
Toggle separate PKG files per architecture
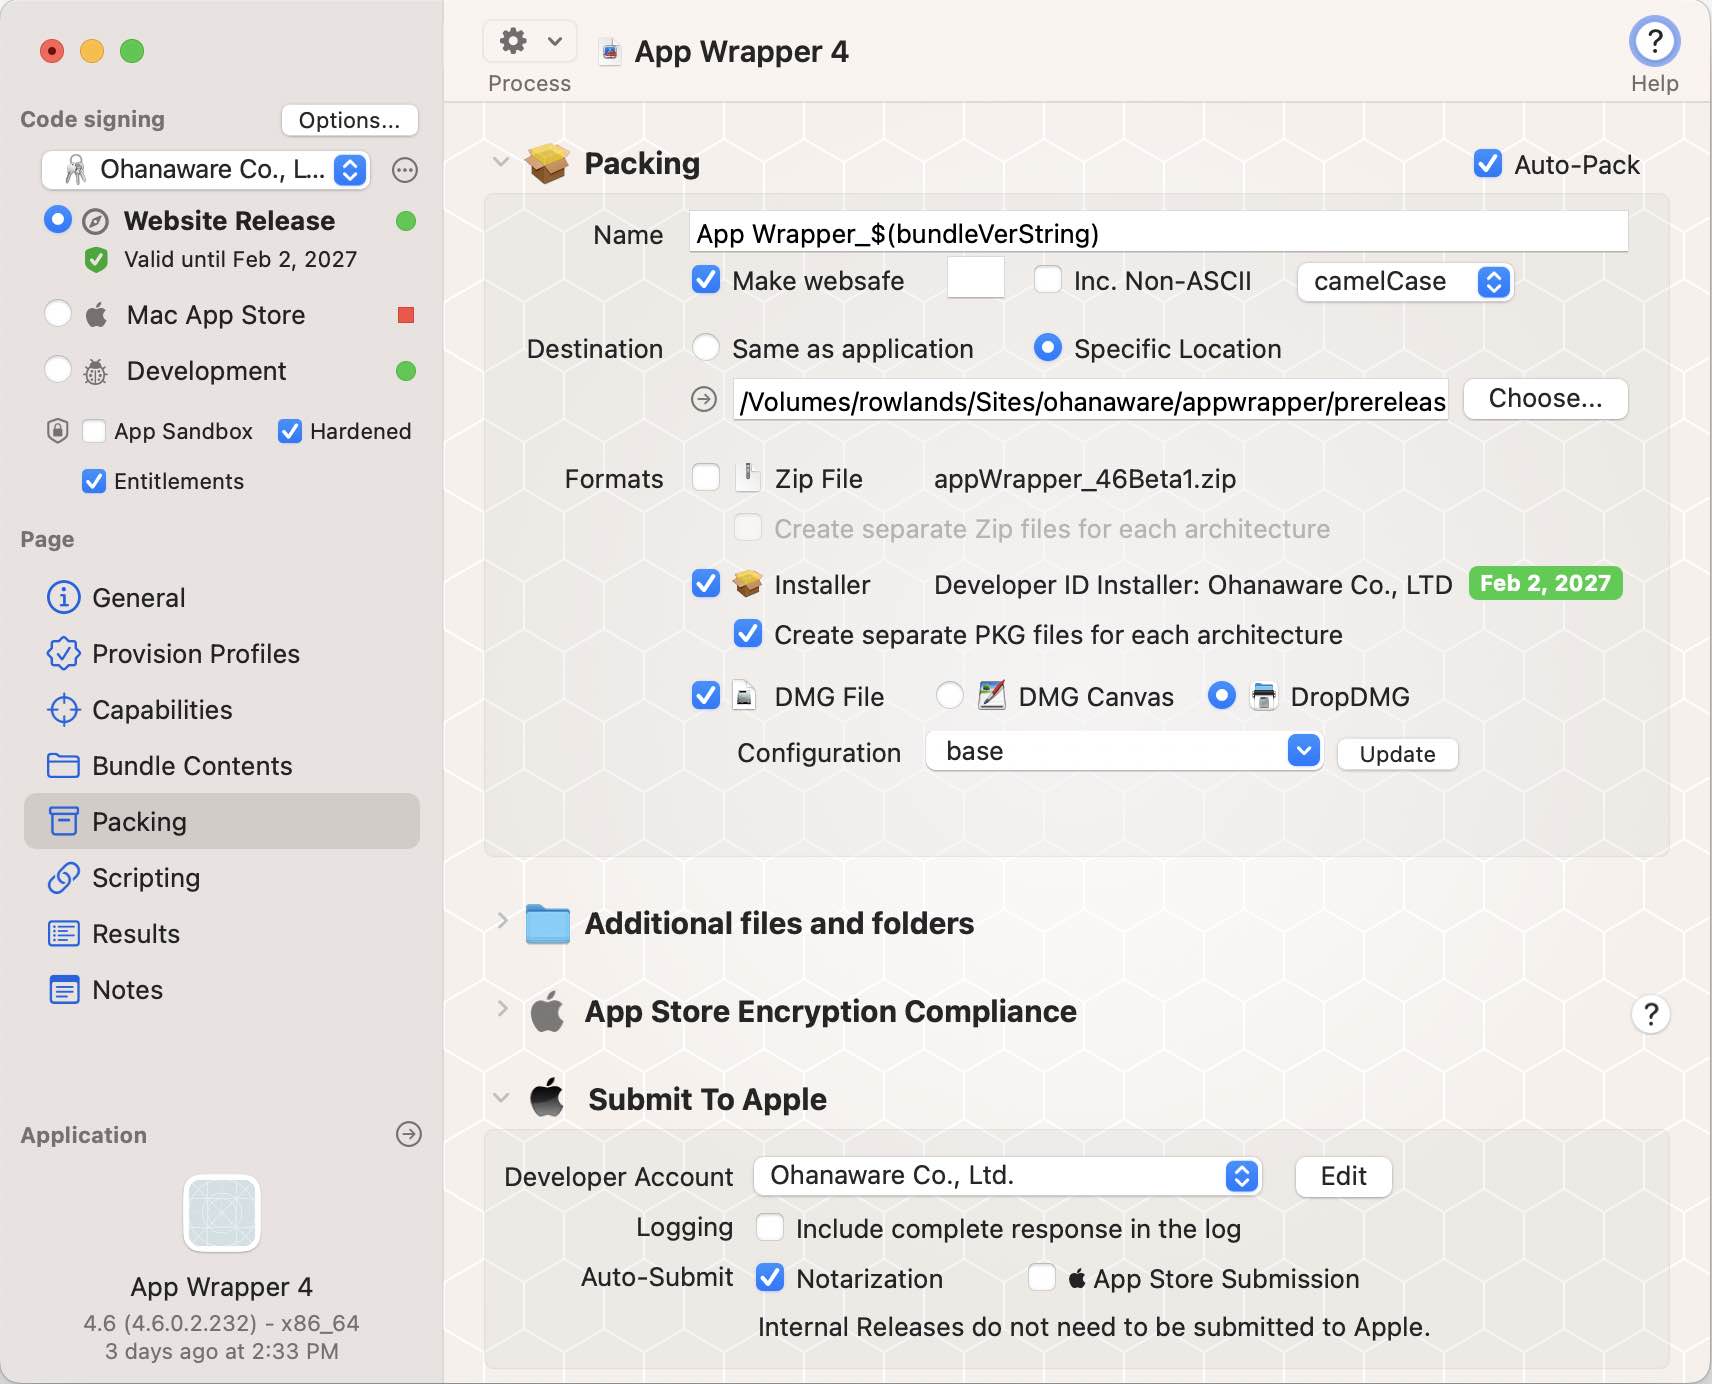click(x=748, y=634)
